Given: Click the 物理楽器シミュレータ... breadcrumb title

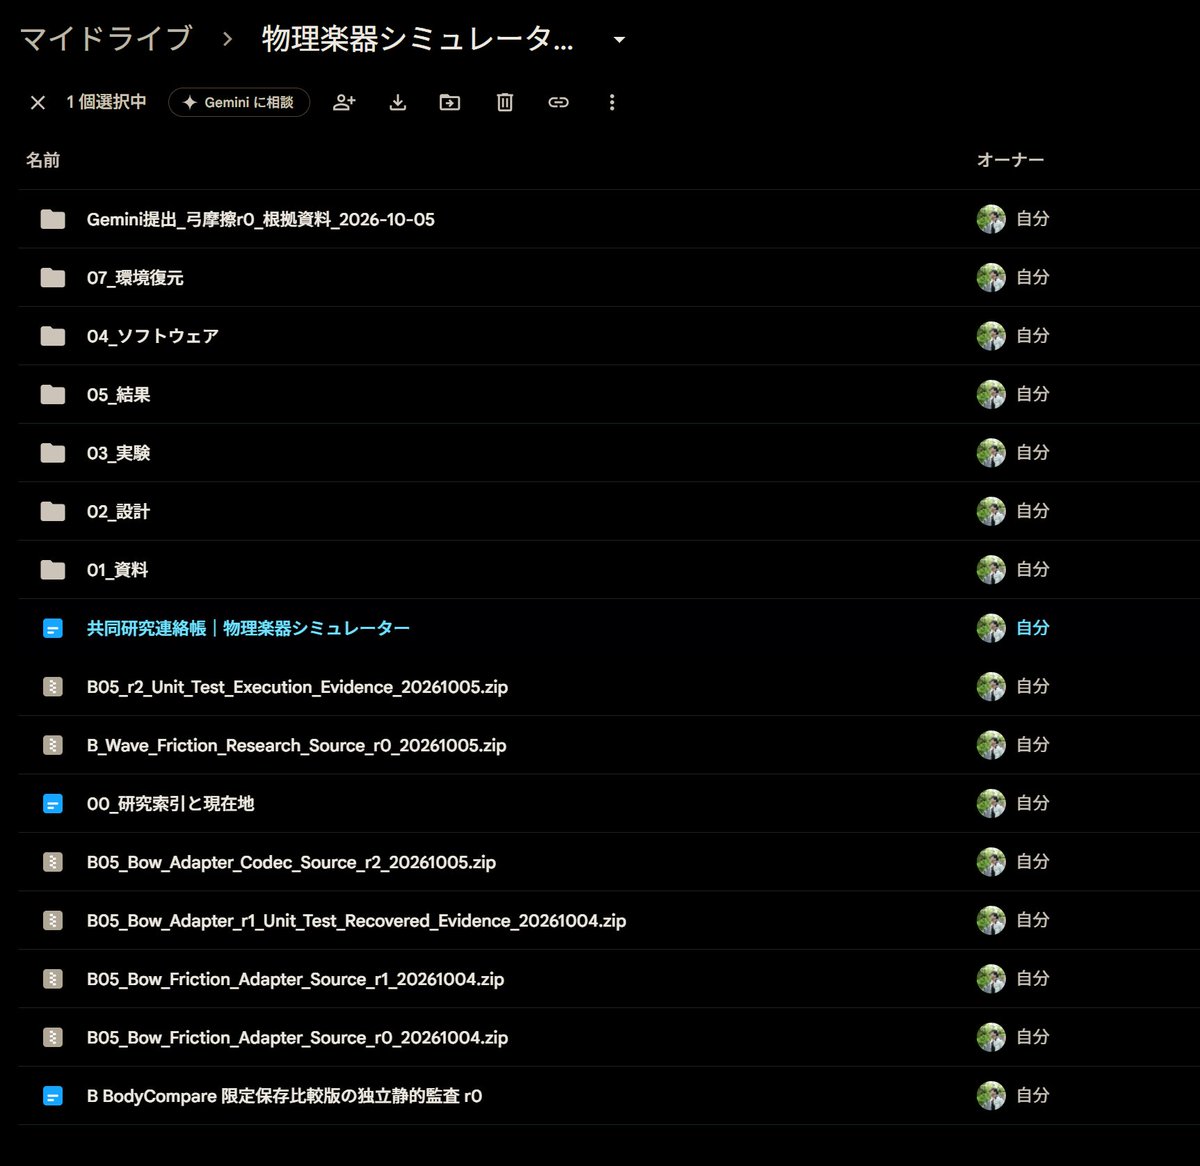Looking at the screenshot, I should coord(418,39).
